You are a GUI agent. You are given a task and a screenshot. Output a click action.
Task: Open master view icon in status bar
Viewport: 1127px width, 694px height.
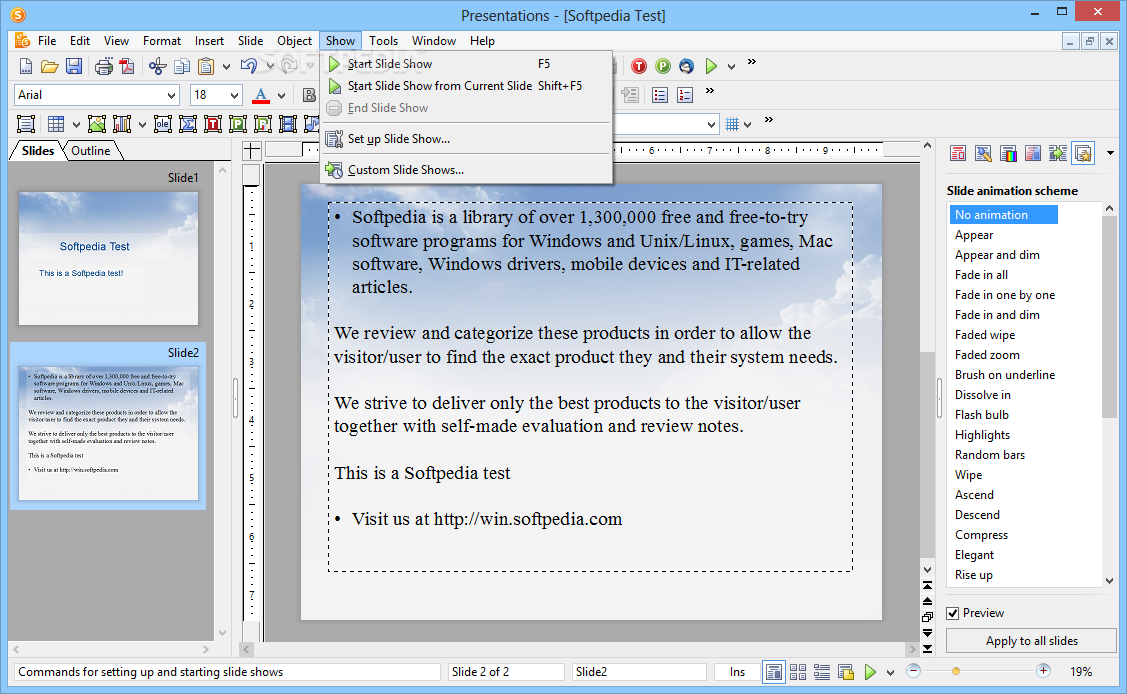pyautogui.click(x=846, y=672)
